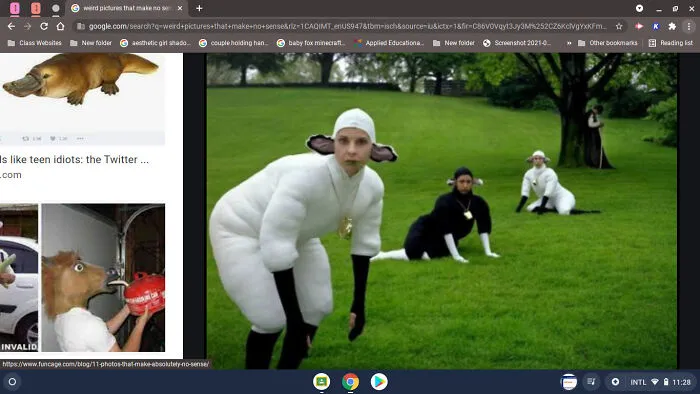Open the media controls playlist icon
700x394 pixels.
coord(591,382)
